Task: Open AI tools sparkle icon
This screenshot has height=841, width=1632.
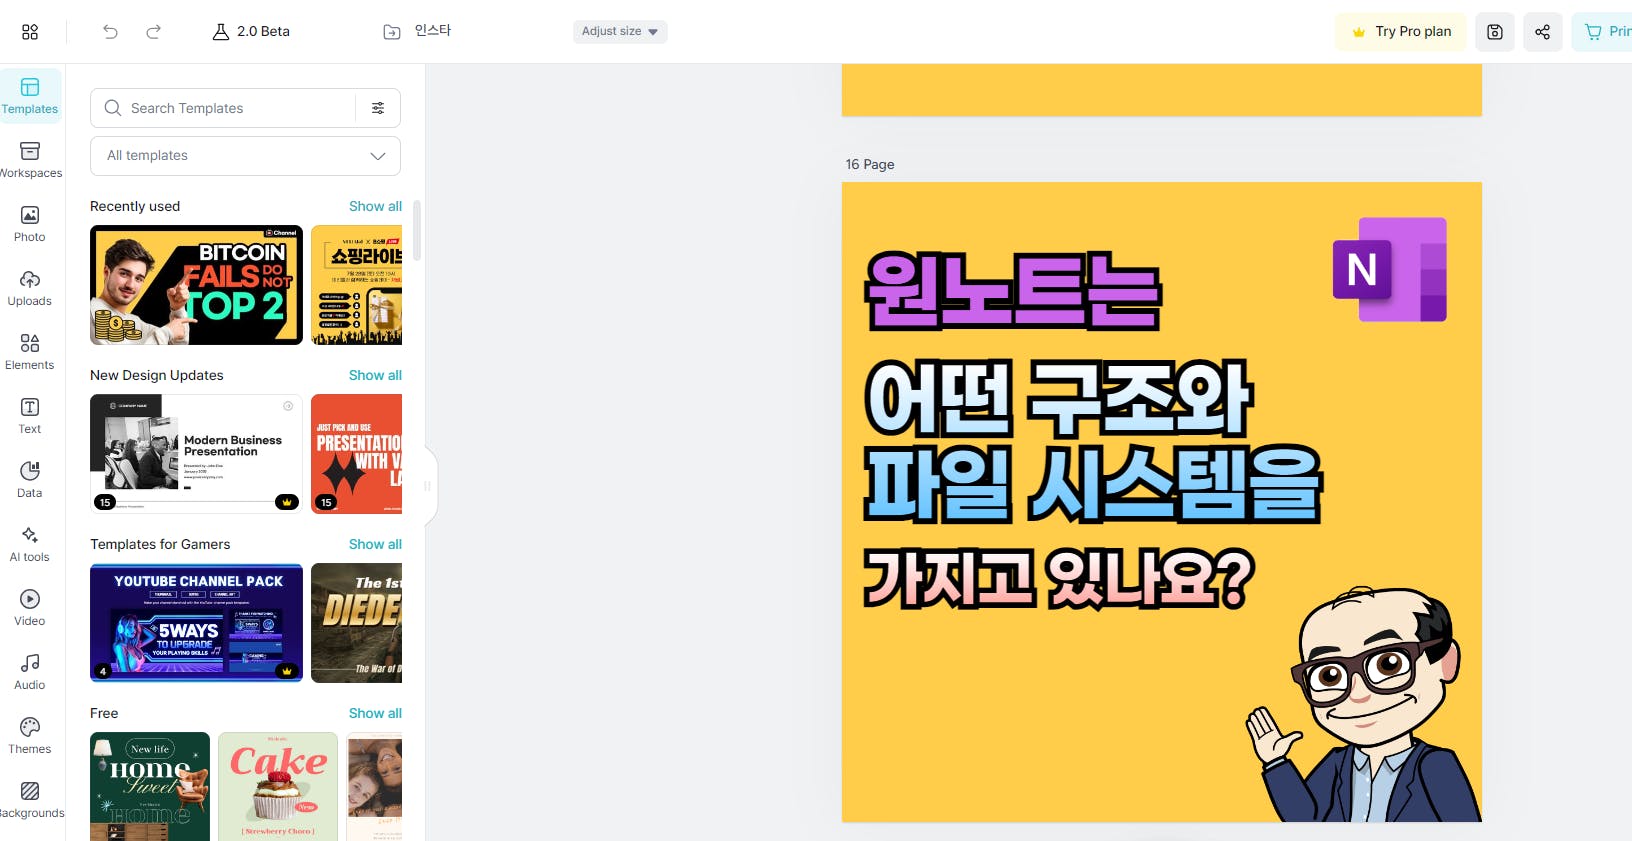Action: [x=30, y=535]
